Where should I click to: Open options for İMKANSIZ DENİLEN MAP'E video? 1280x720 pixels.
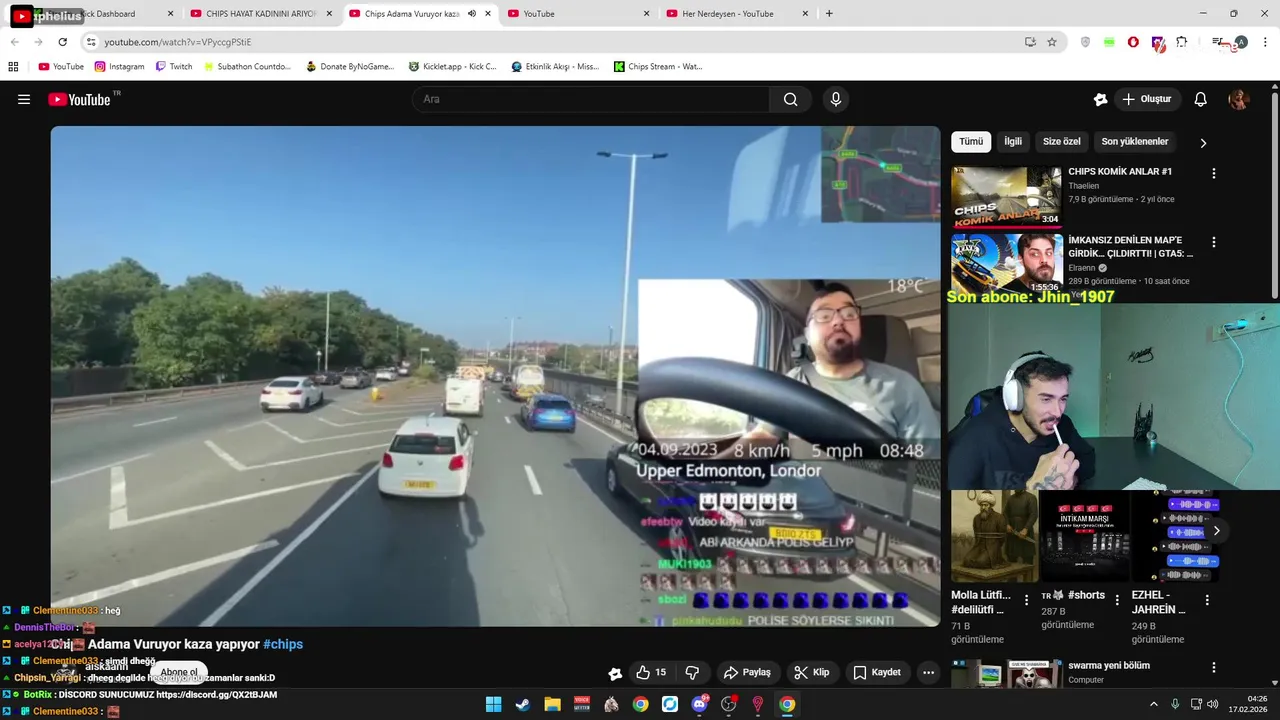pos(1214,242)
